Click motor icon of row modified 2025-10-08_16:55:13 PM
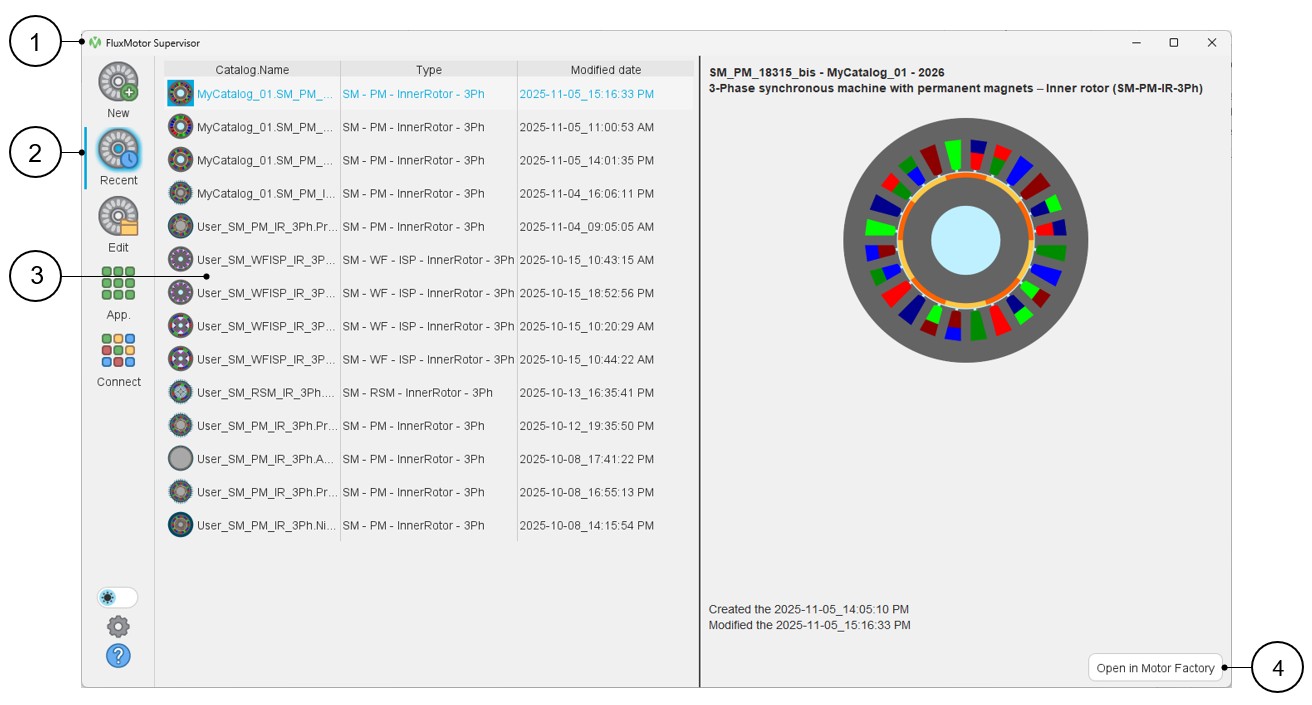Image resolution: width=1312 pixels, height=705 pixels. [x=180, y=492]
